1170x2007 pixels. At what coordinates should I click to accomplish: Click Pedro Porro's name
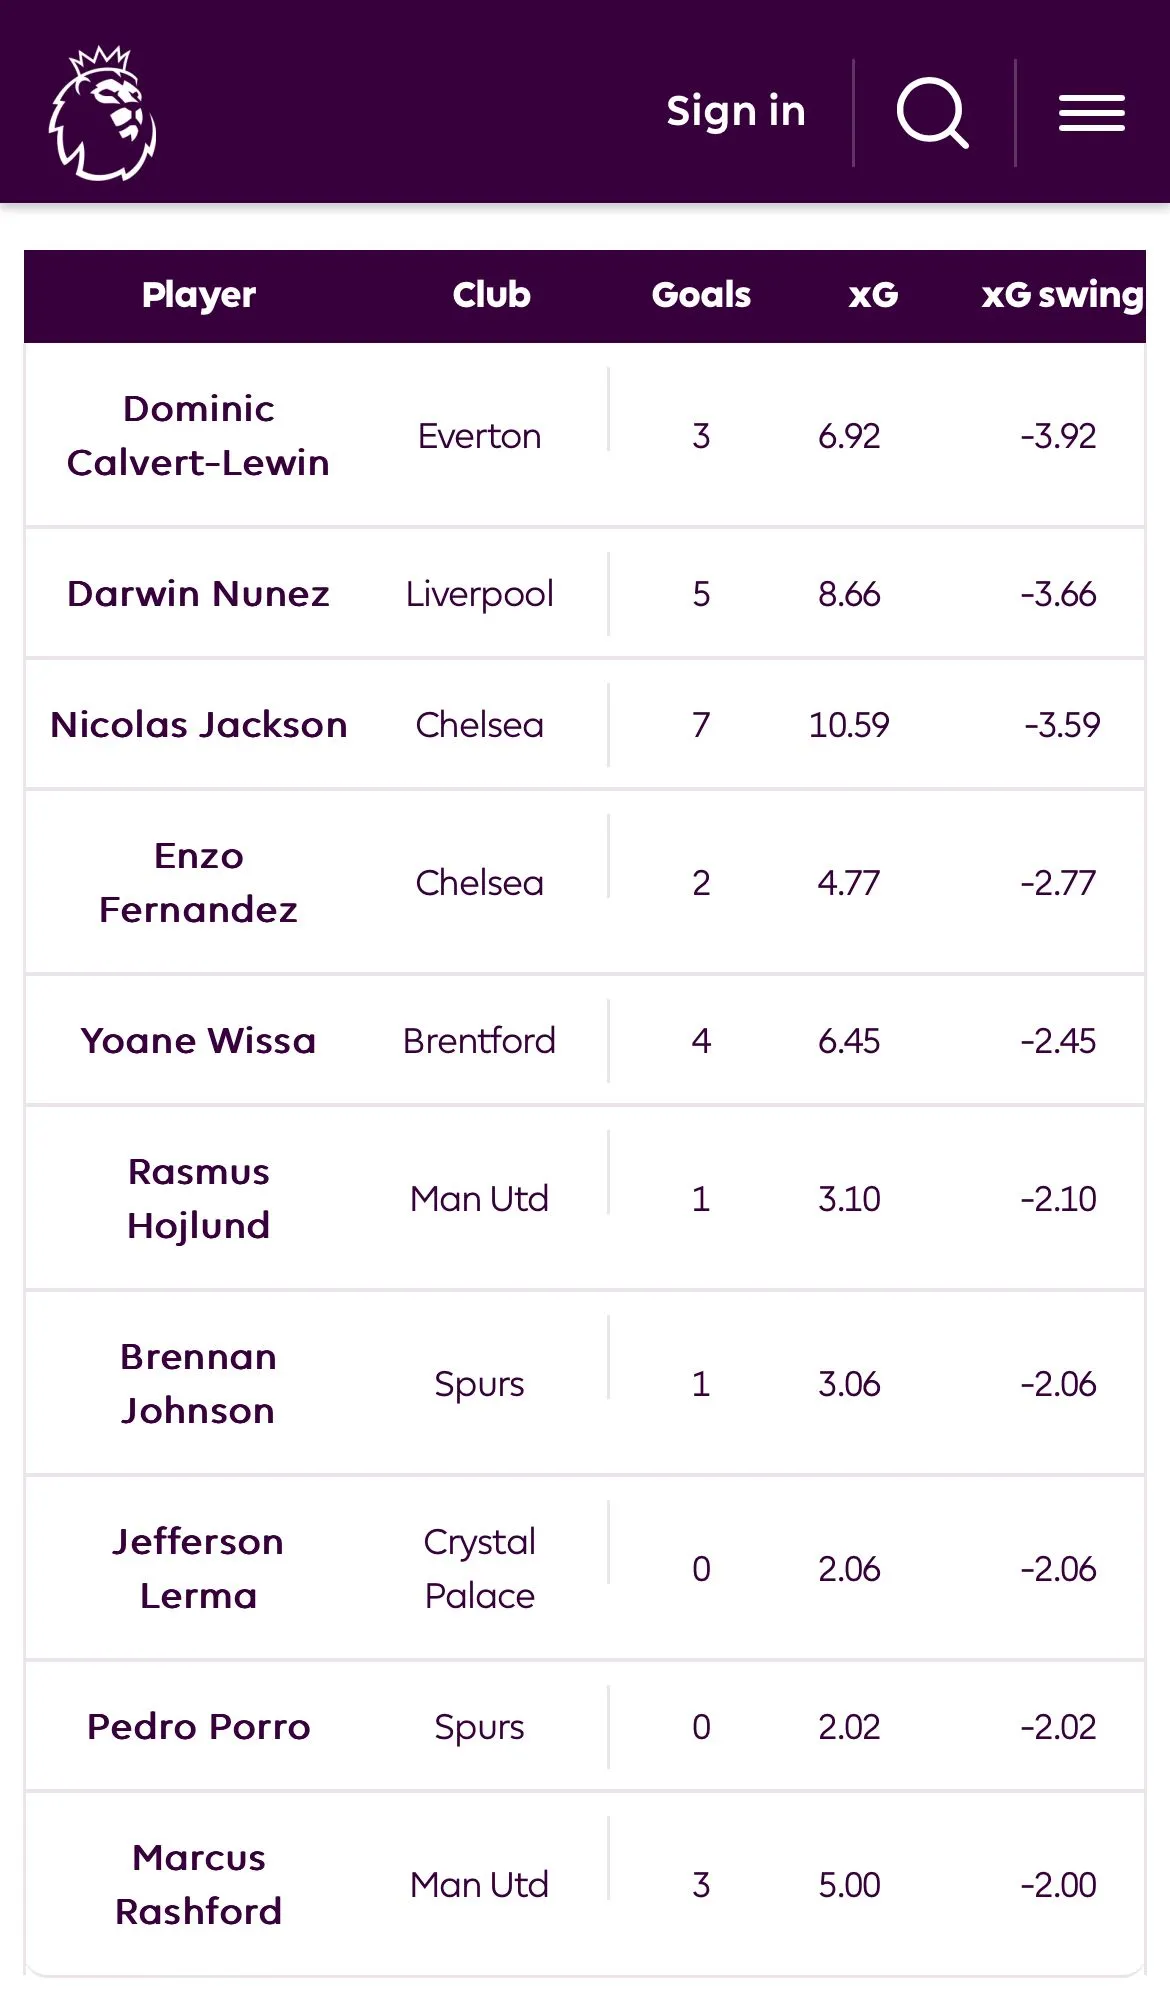point(198,1727)
